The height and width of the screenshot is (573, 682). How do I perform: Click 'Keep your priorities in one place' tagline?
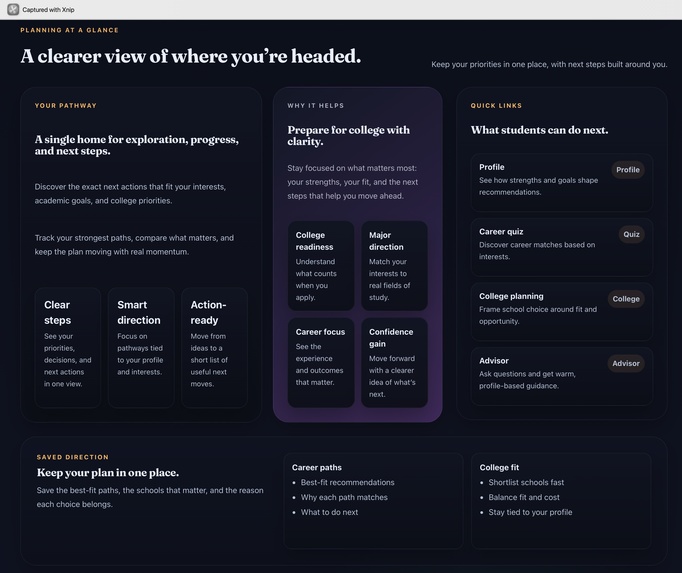[549, 64]
